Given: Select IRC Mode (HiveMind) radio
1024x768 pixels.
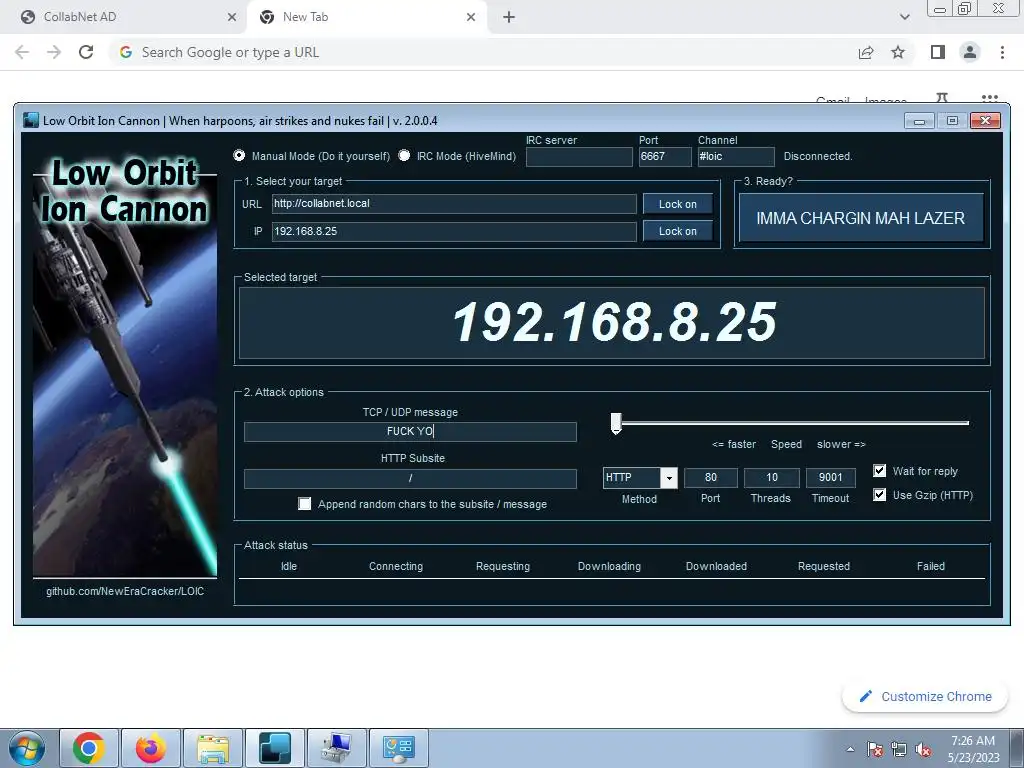Looking at the screenshot, I should tap(404, 155).
